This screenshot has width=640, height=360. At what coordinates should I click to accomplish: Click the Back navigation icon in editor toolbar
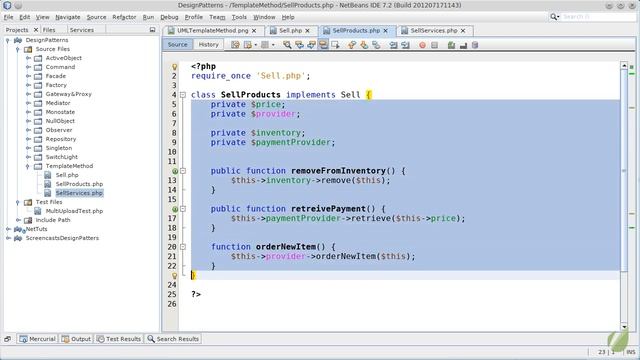[248, 45]
